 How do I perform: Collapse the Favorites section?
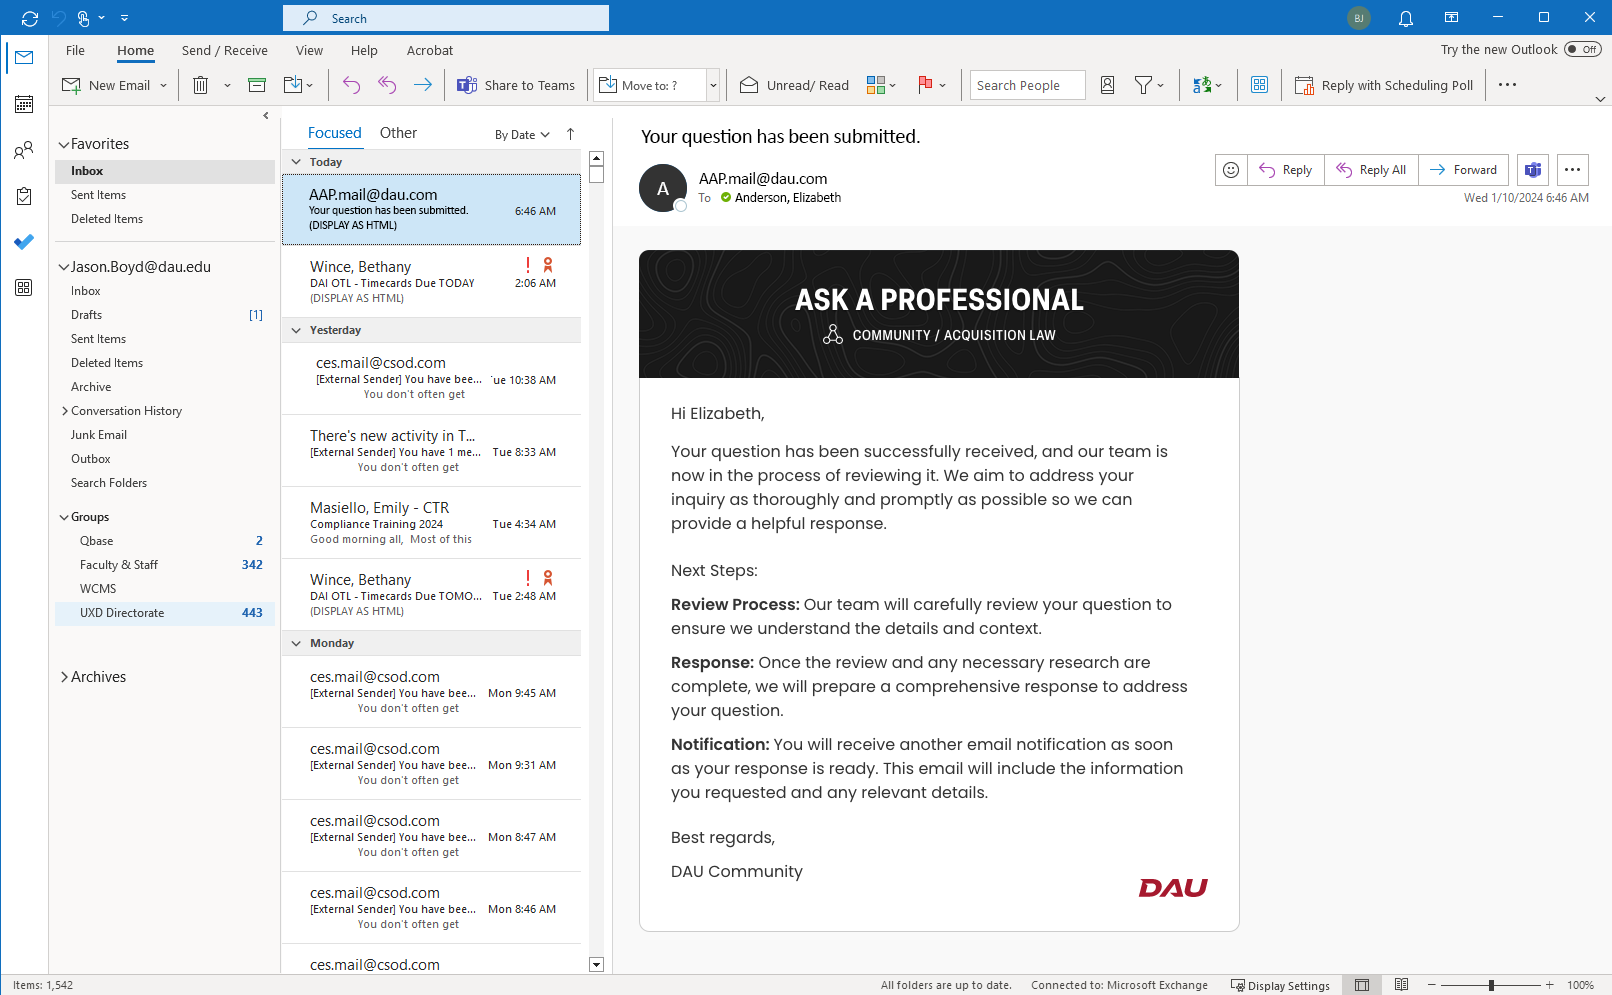[64, 144]
